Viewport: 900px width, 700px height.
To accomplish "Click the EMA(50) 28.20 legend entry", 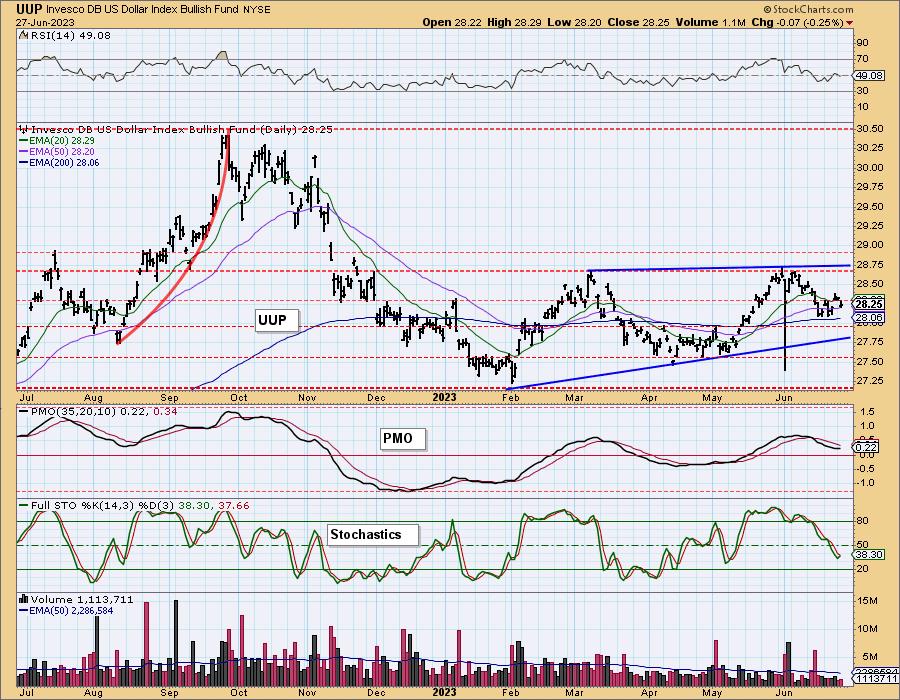I will (62, 151).
